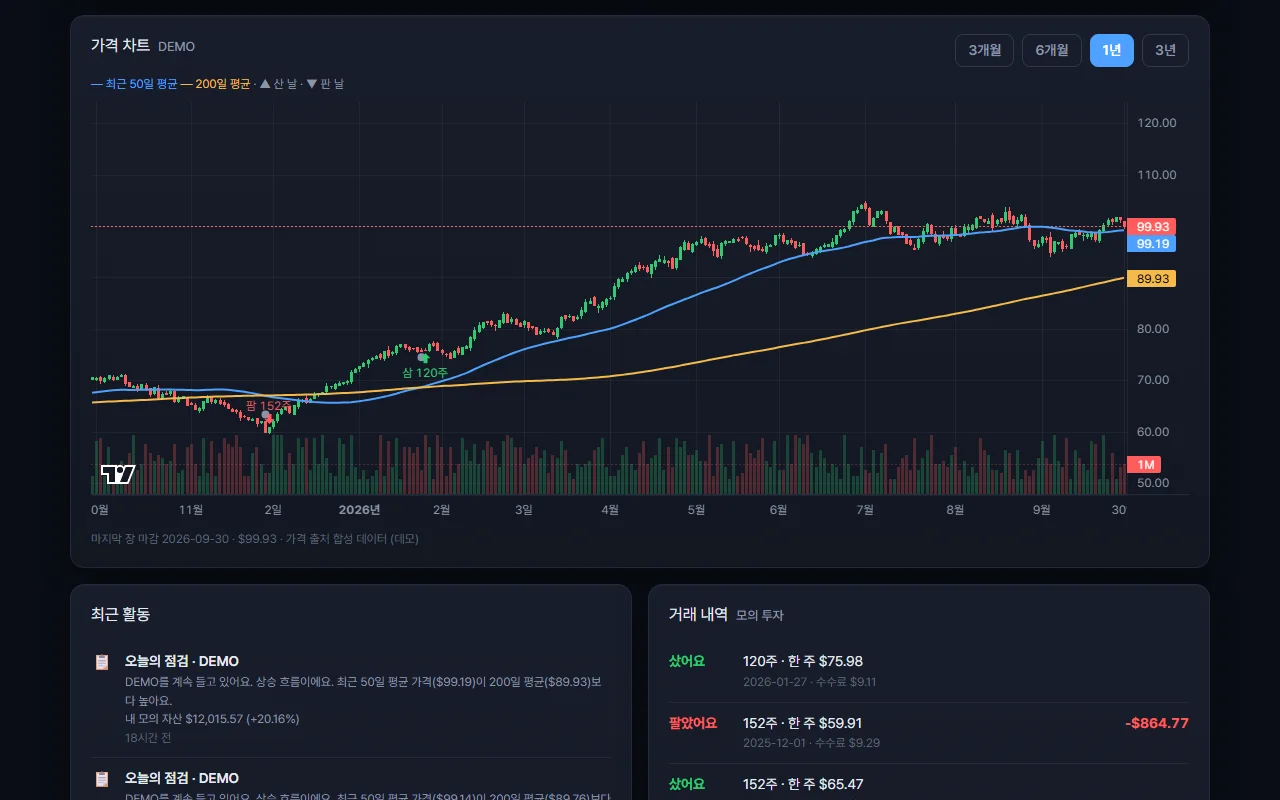The height and width of the screenshot is (800, 1280).
Task: Switch chart range to 6개월
Action: pyautogui.click(x=1052, y=50)
